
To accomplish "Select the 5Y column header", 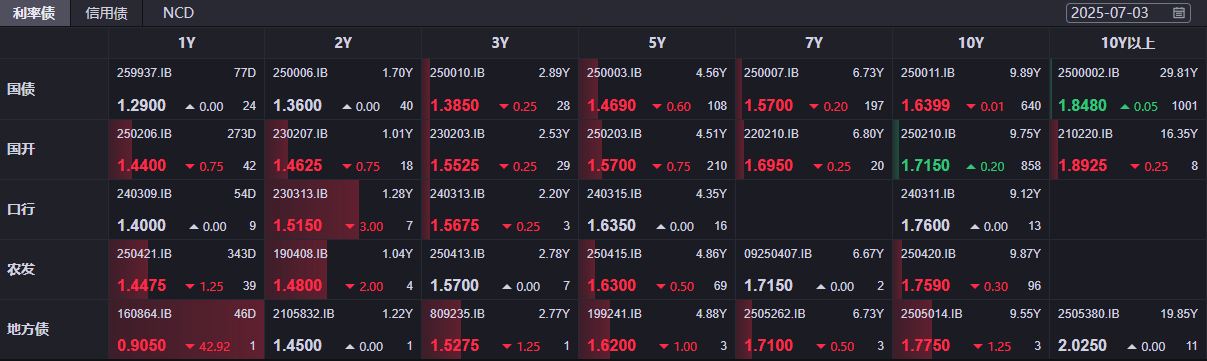I will pyautogui.click(x=657, y=43).
